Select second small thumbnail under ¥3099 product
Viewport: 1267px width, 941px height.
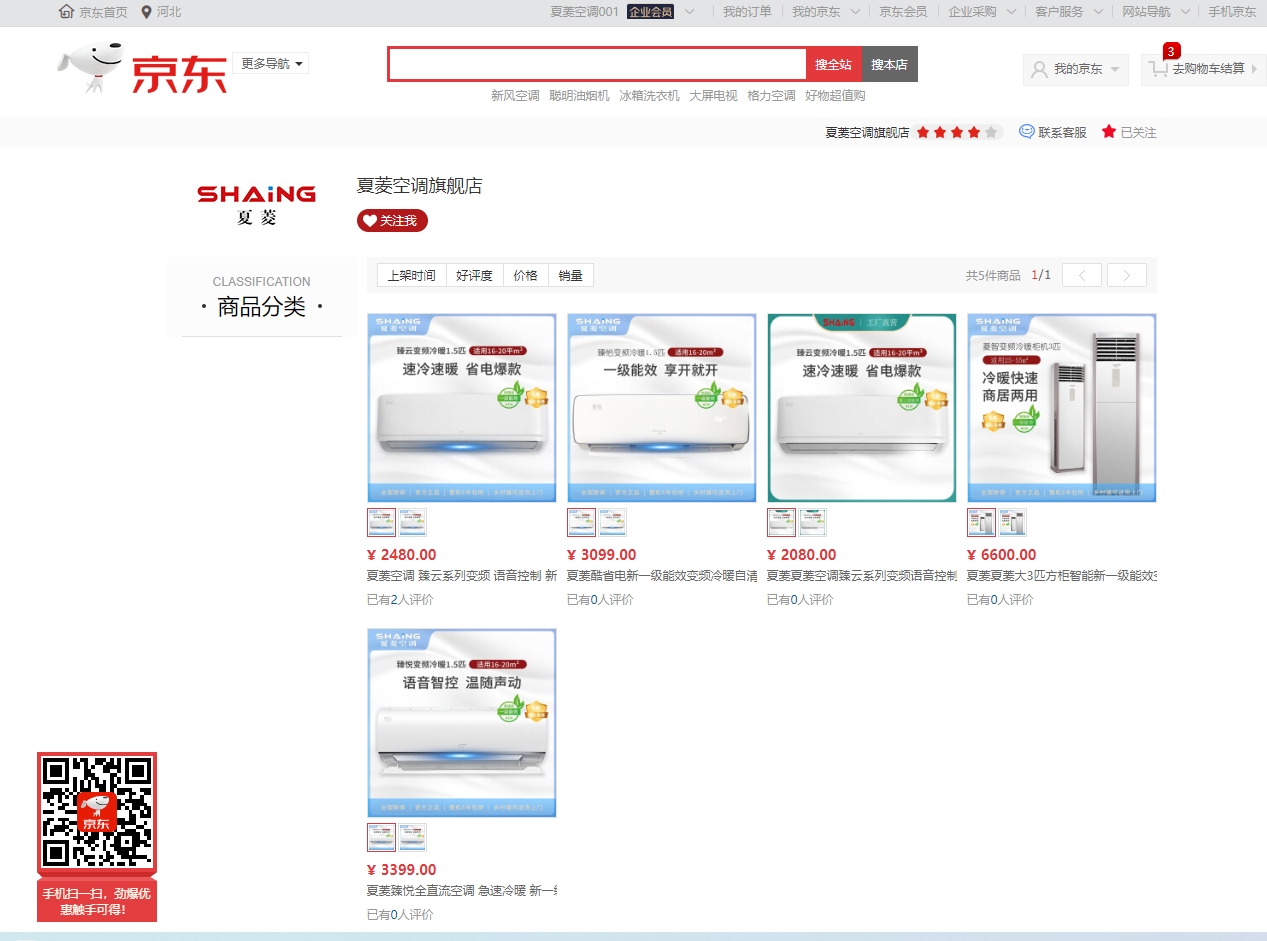coord(613,522)
